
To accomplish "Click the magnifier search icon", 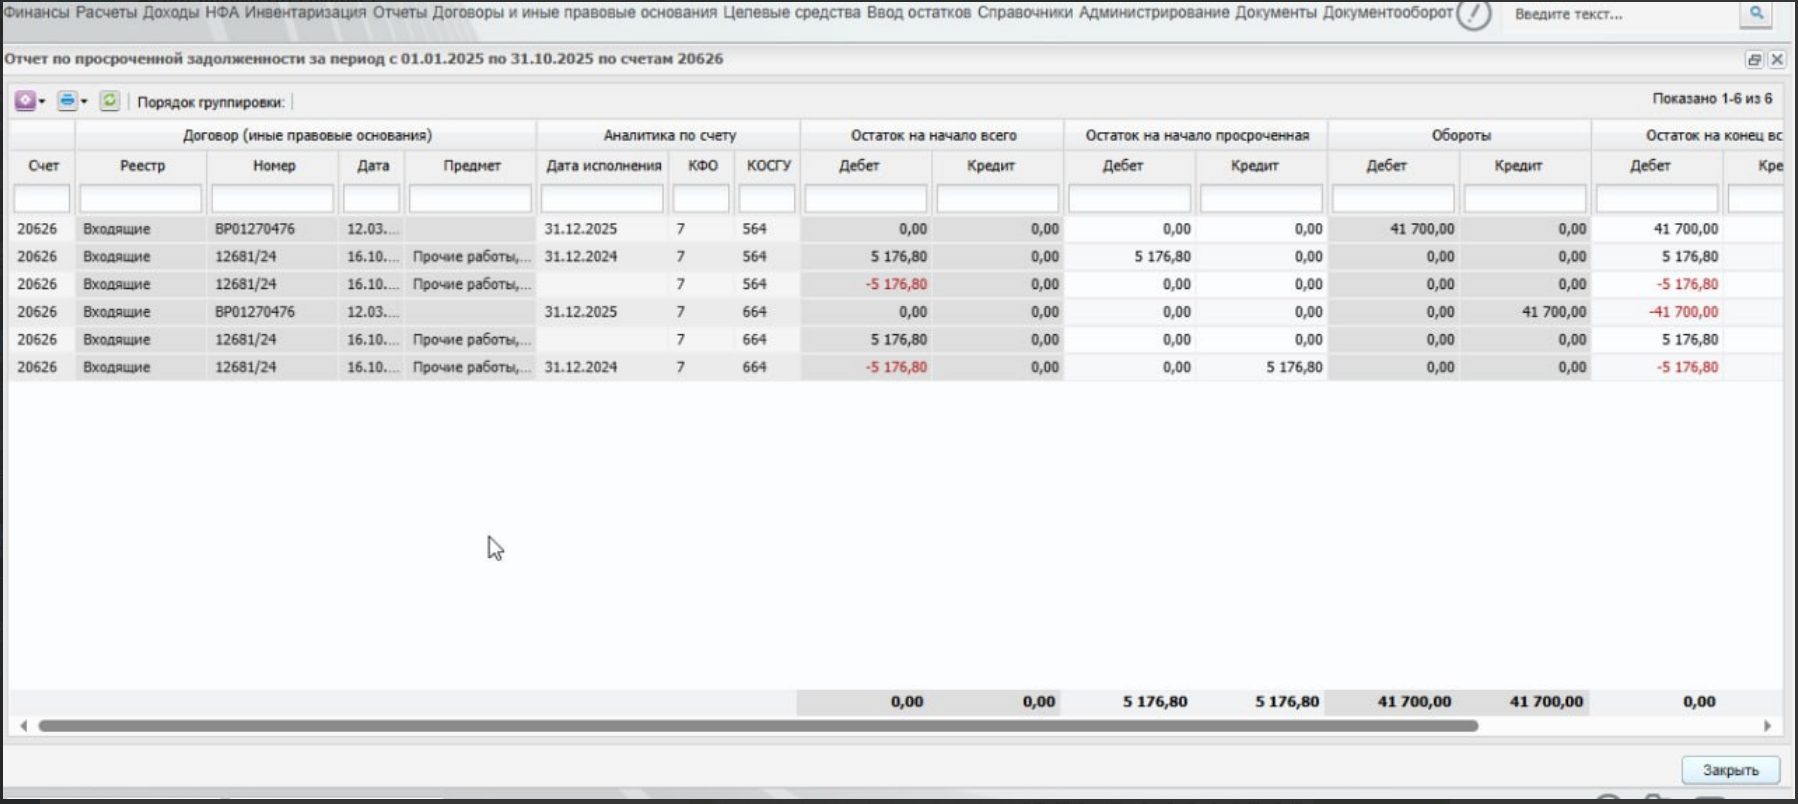I will [1757, 14].
